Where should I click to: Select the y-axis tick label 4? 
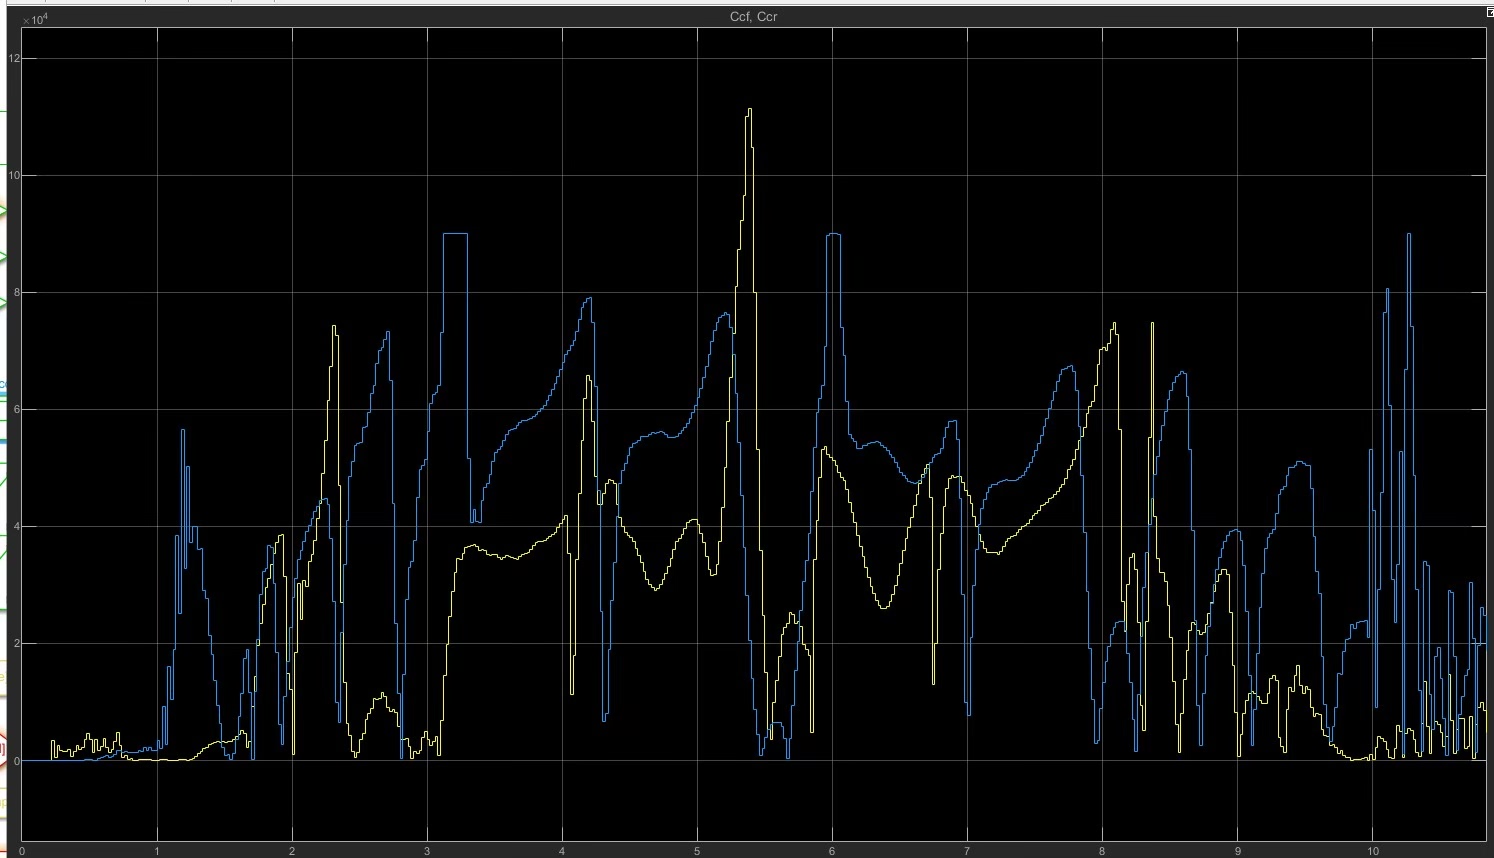click(15, 527)
